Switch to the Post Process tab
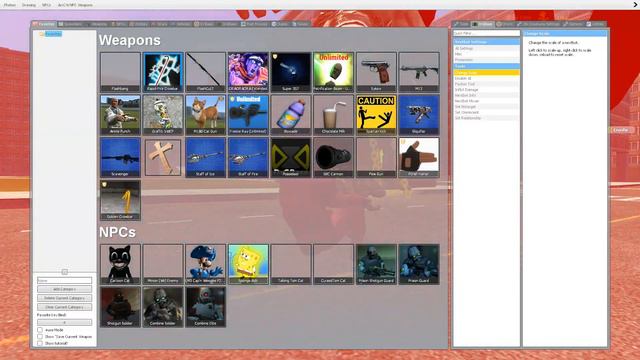Viewport: 640px width, 360px height. coord(254,24)
